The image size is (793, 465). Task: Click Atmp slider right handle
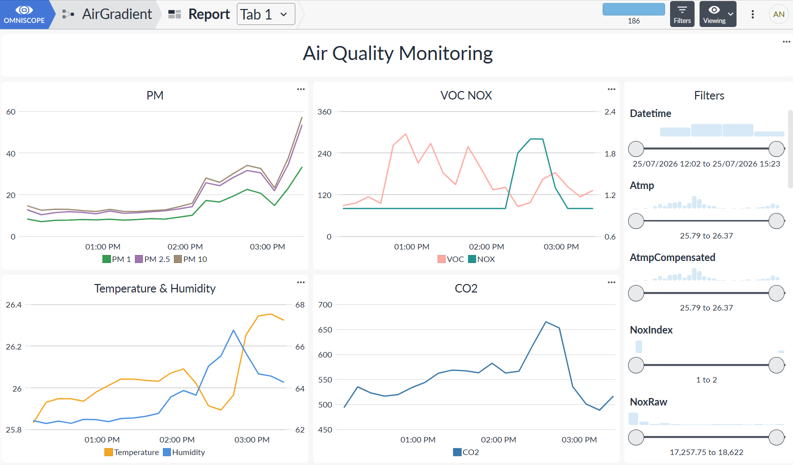776,221
